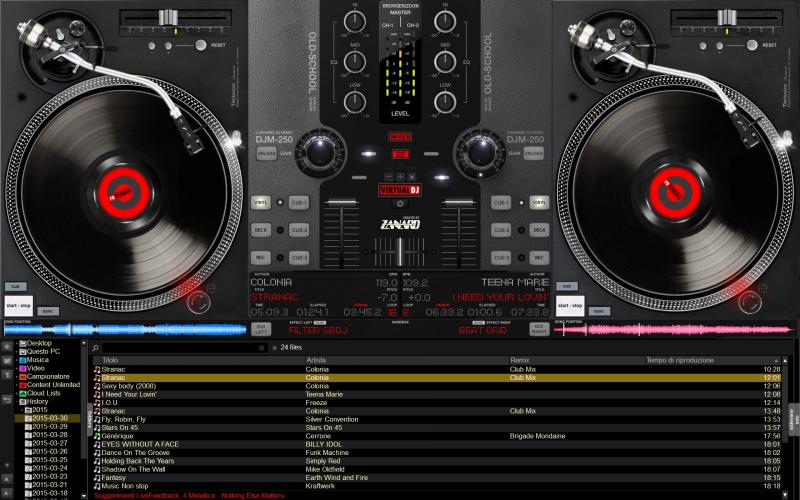Toggle VINYL mode on the right deck
The height and width of the screenshot is (500, 800).
point(539,203)
